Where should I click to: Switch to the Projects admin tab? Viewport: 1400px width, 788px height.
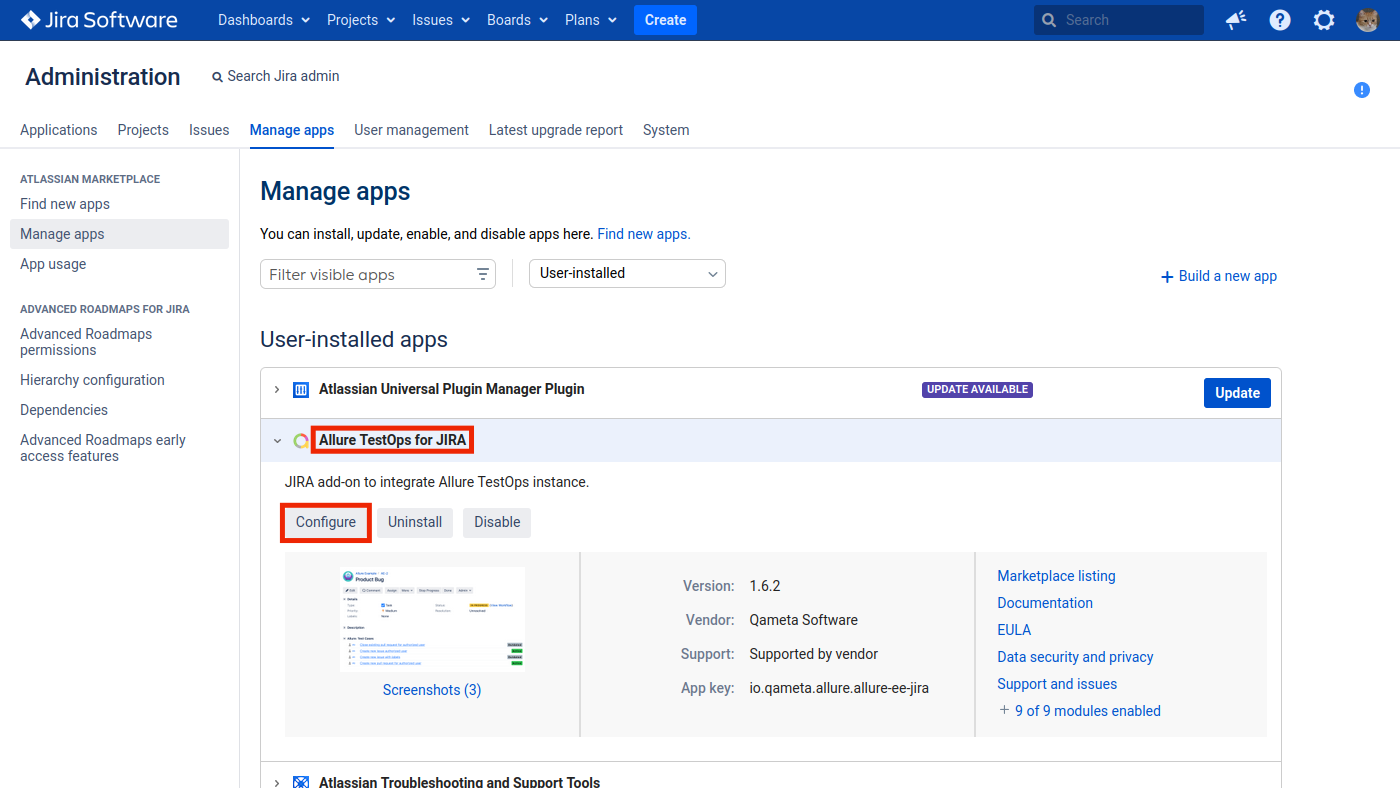[x=143, y=130]
